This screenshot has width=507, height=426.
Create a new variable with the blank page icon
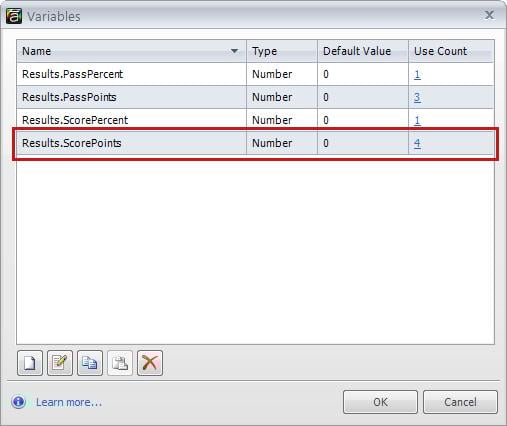coord(30,363)
